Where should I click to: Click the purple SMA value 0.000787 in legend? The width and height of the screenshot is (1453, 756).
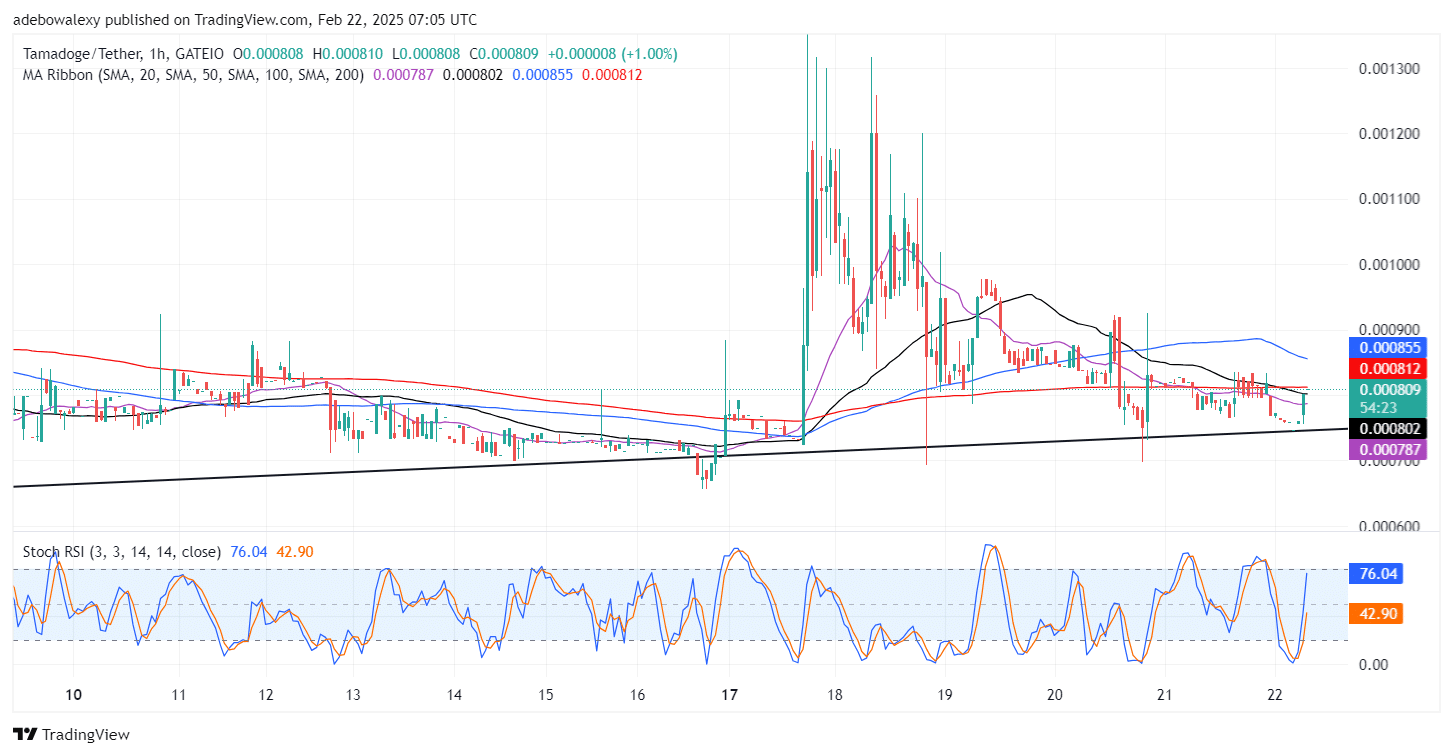click(403, 74)
